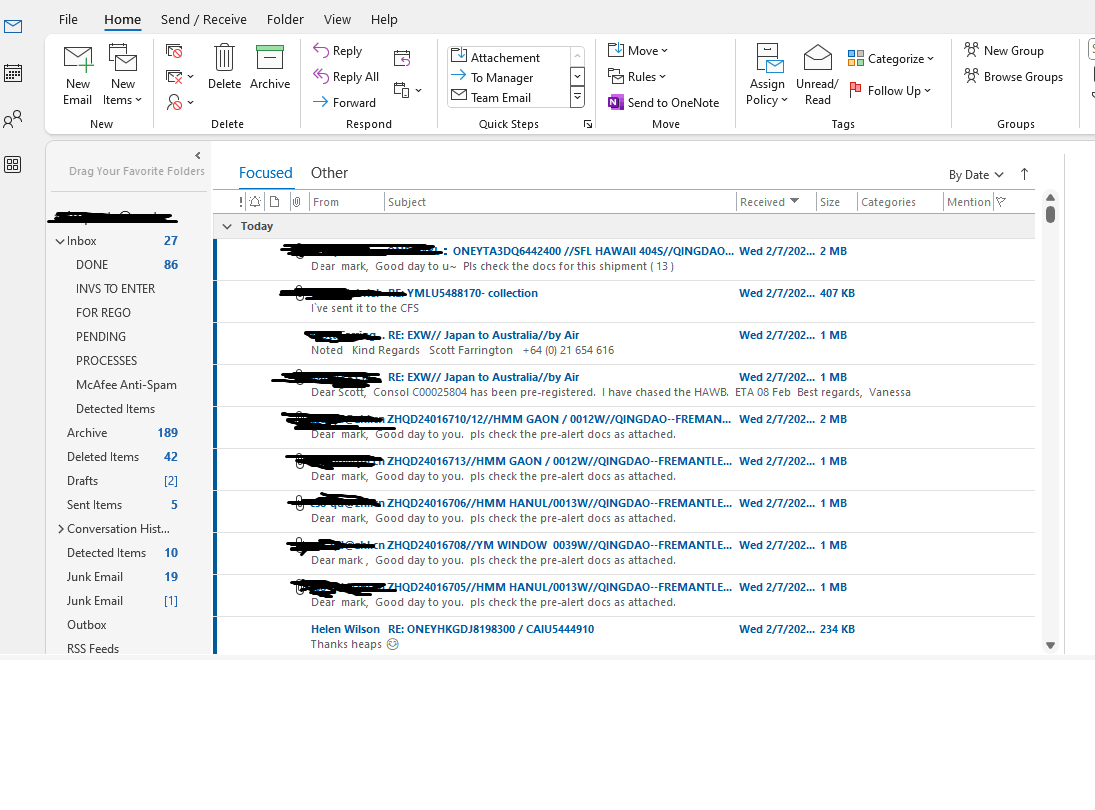Open Assign Policy menu

(x=767, y=75)
